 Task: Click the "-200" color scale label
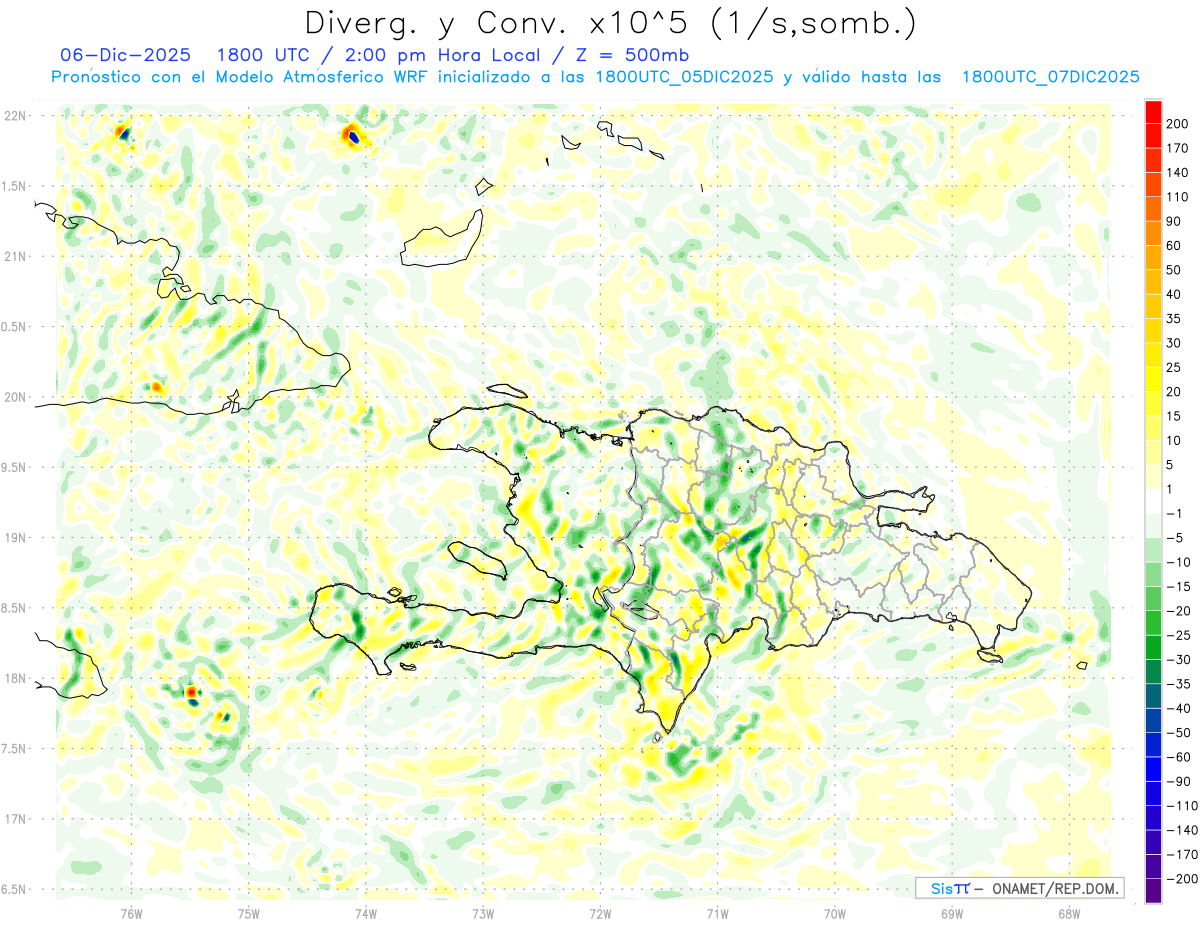[x=1180, y=879]
